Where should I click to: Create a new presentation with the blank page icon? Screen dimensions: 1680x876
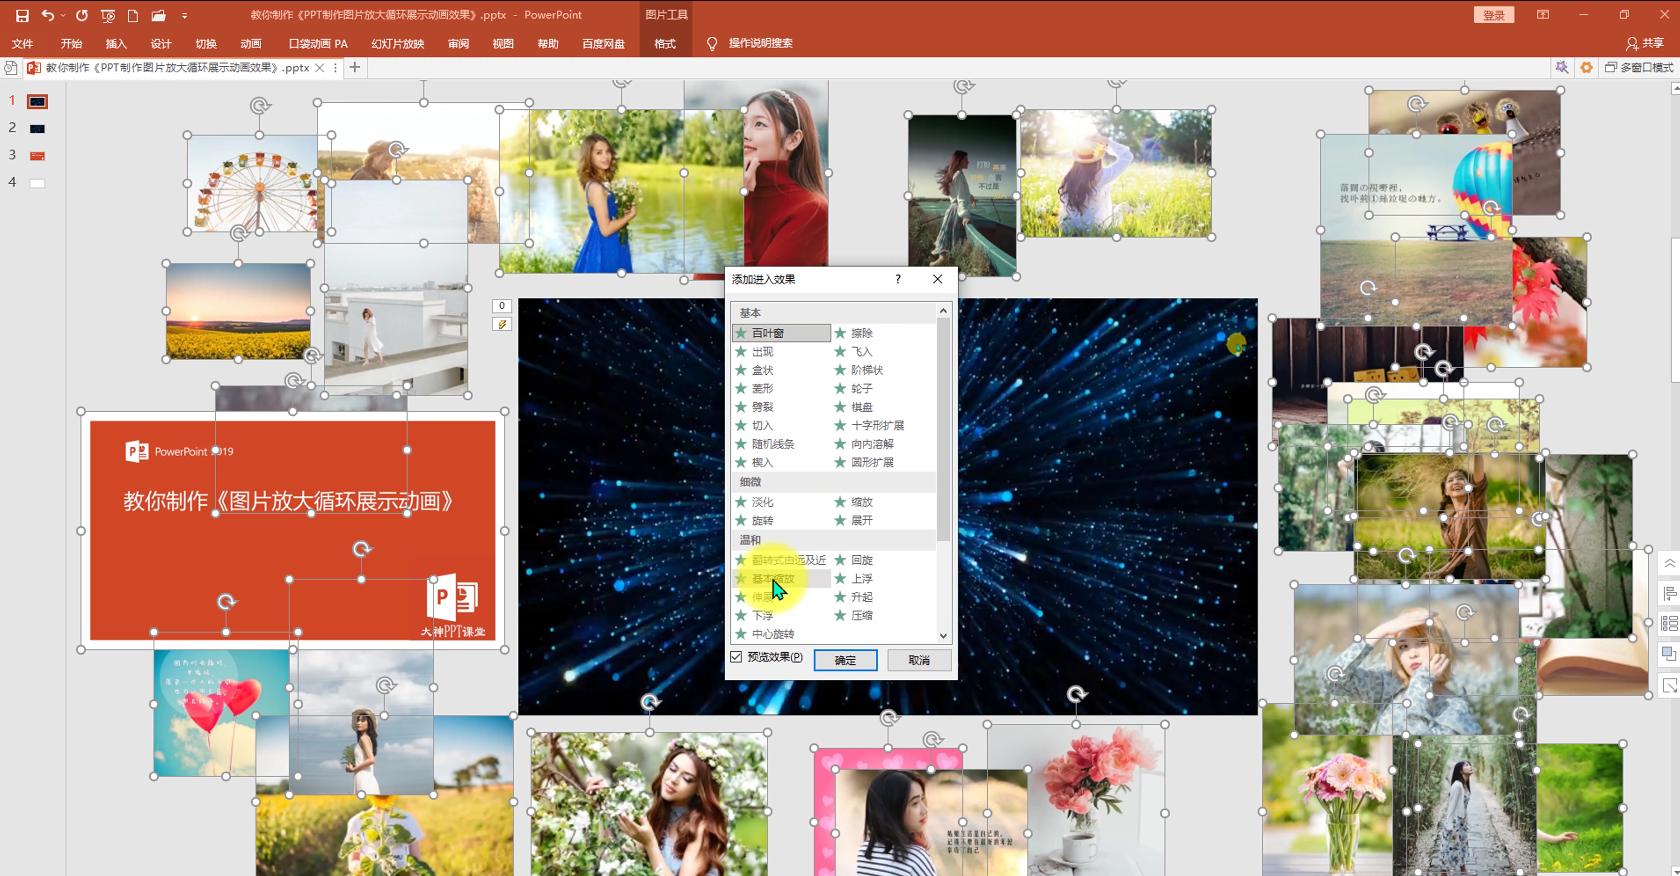coord(132,16)
